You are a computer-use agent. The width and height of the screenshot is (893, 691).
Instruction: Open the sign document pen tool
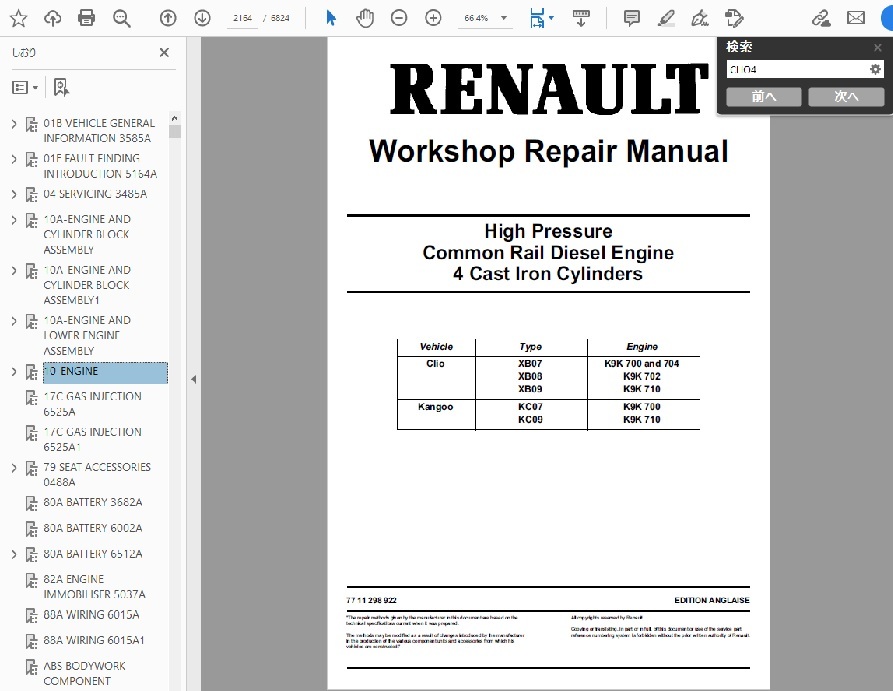coord(700,18)
